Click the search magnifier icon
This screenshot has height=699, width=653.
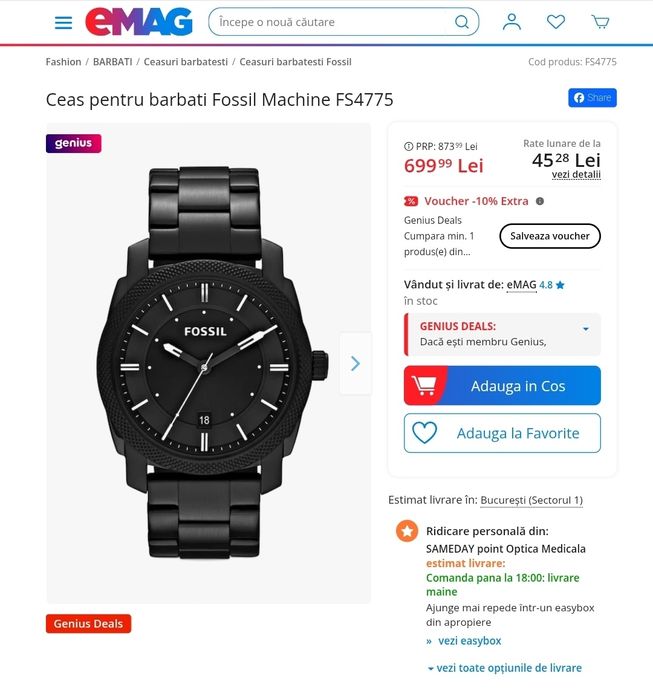[x=462, y=22]
